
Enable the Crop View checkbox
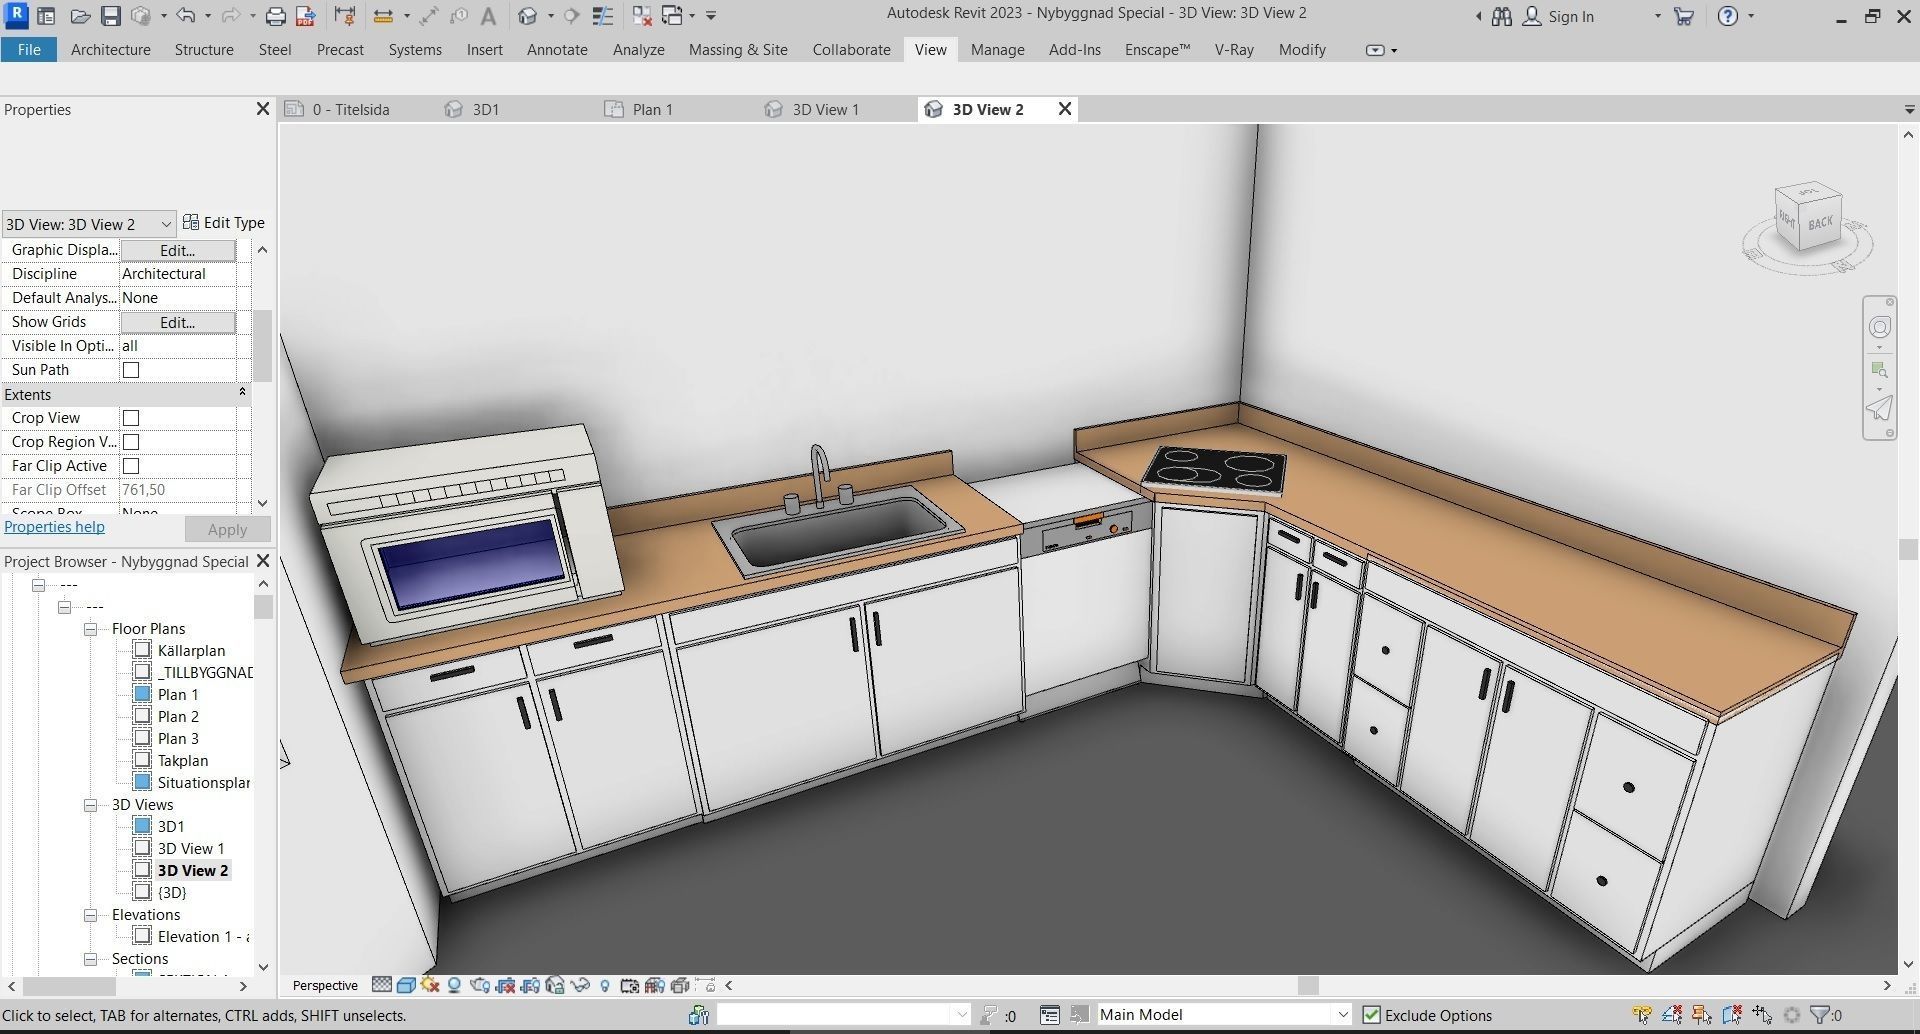(x=131, y=418)
